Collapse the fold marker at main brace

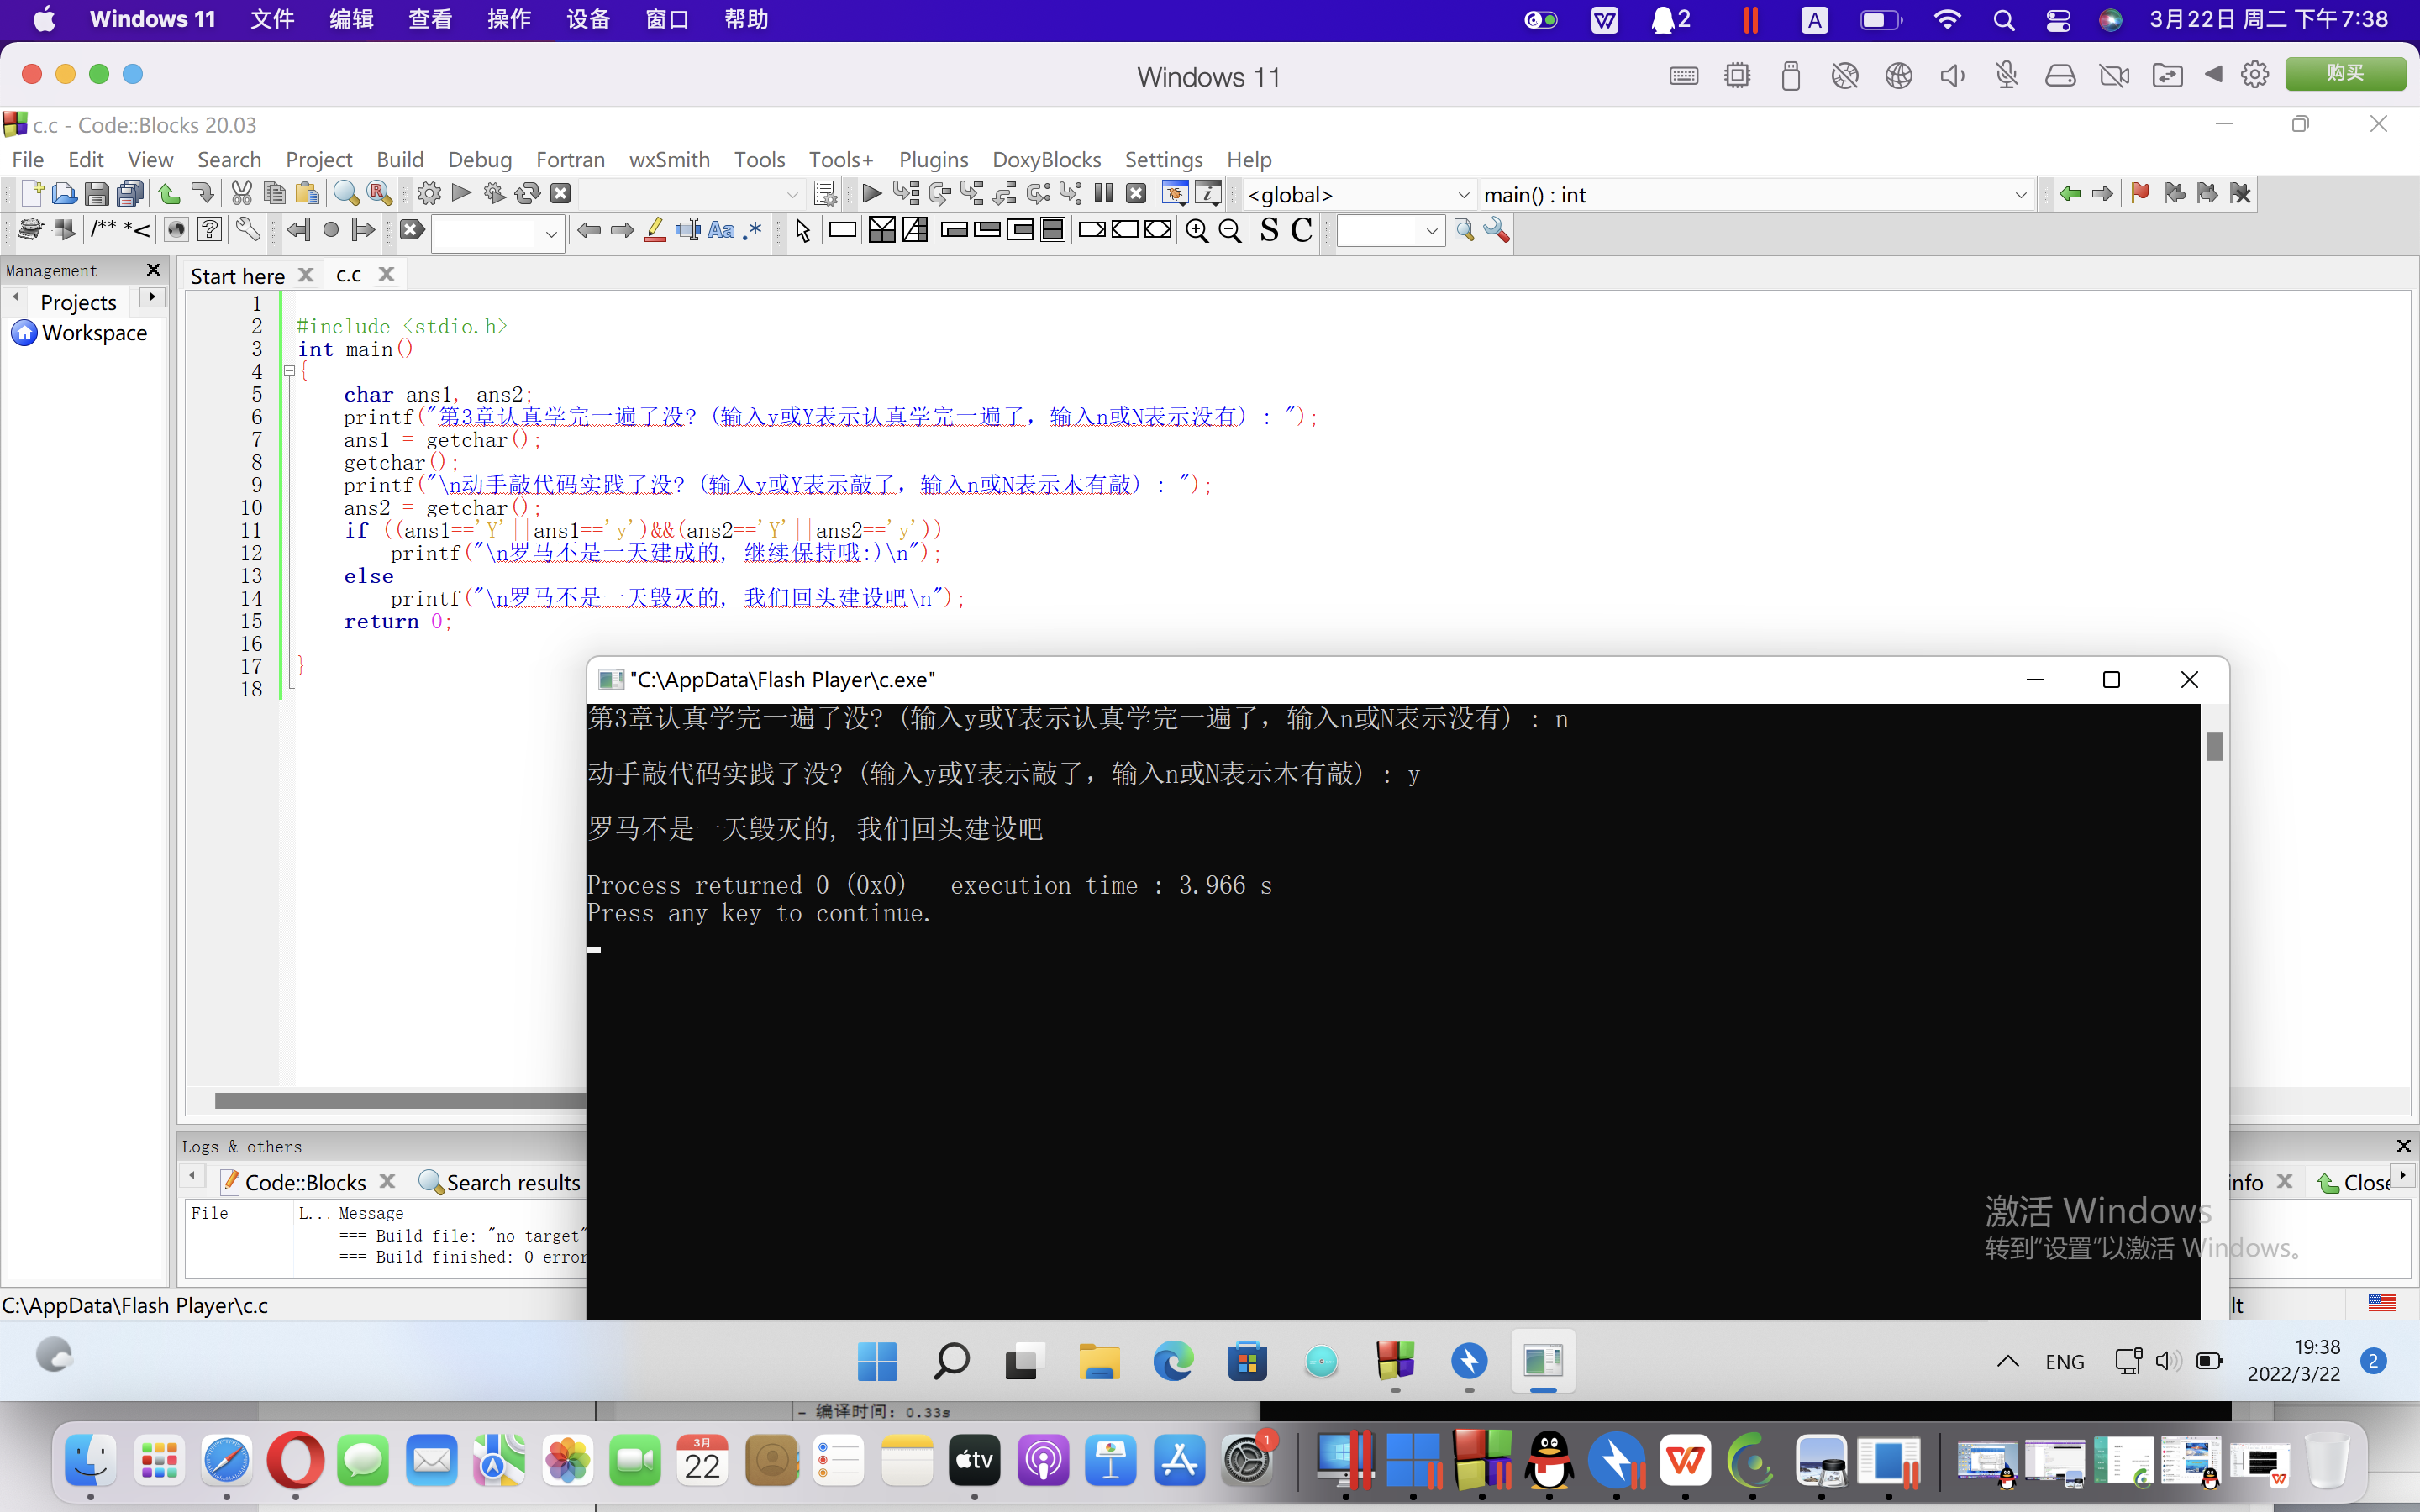pyautogui.click(x=289, y=371)
